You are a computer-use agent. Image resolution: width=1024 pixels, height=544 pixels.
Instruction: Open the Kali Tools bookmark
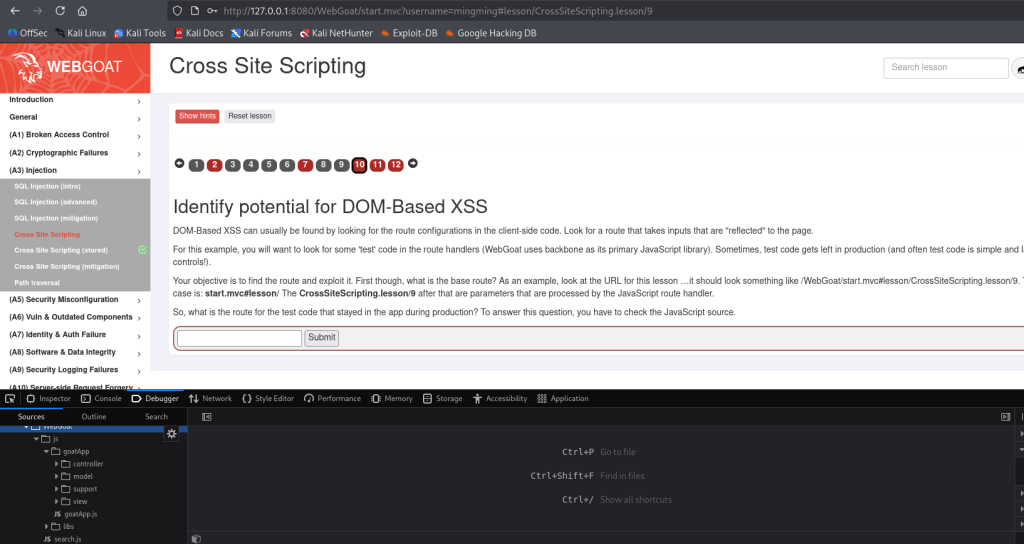coord(140,33)
